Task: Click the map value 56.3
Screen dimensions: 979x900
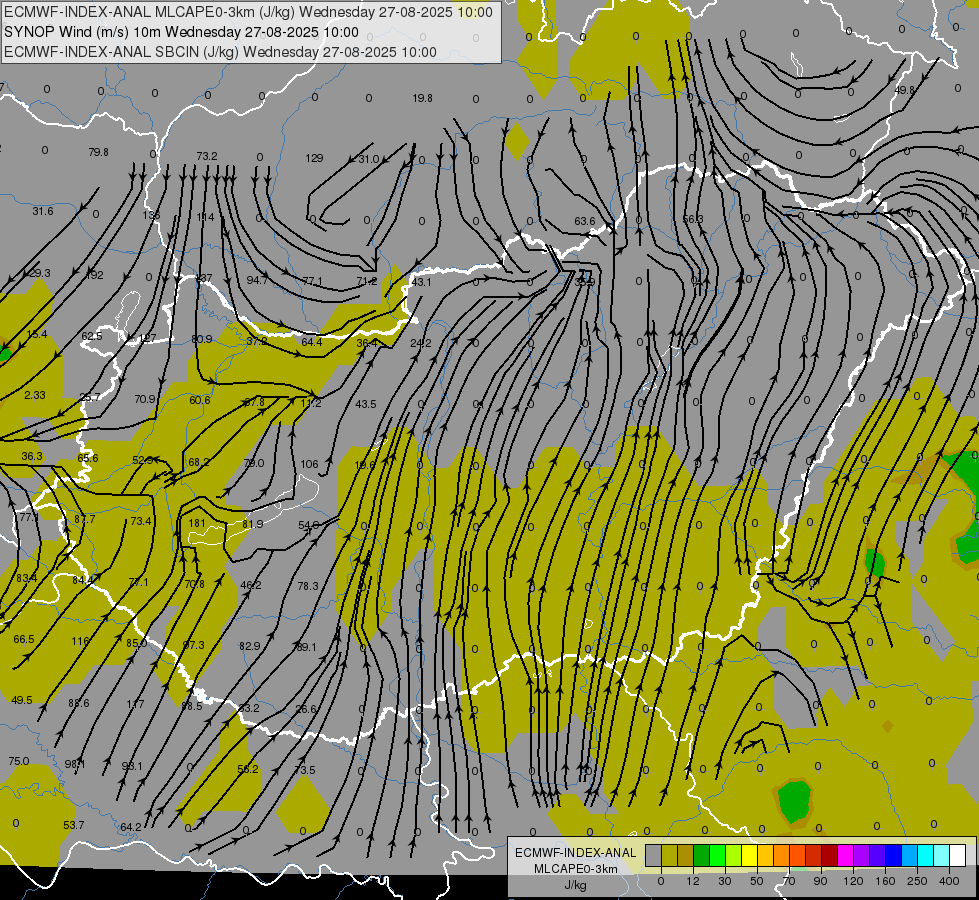Action: click(x=692, y=219)
